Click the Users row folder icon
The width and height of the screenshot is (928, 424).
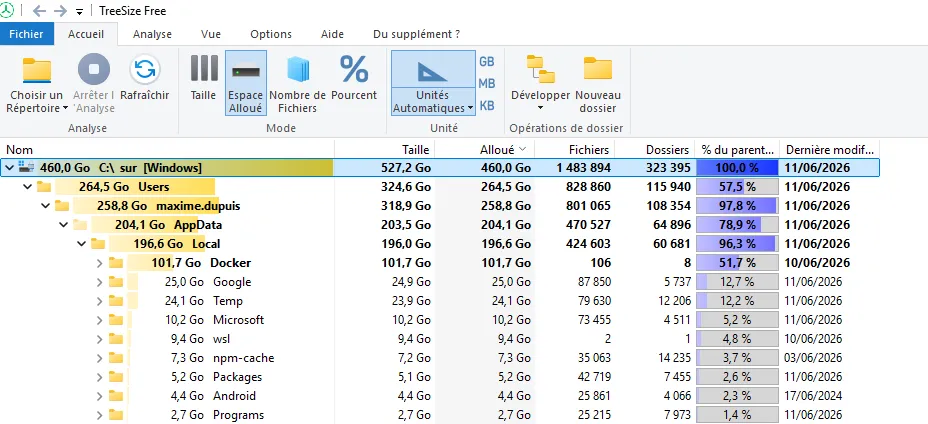pyautogui.click(x=44, y=187)
